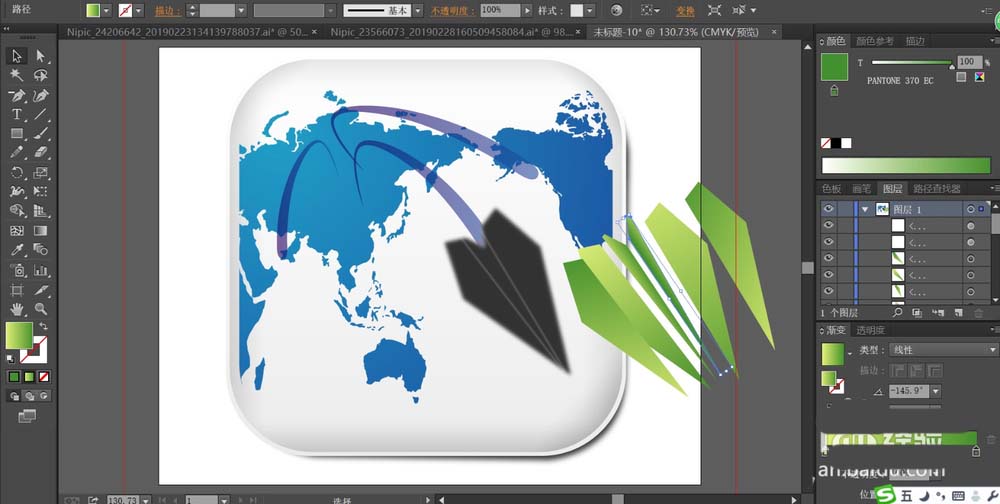Click the green fill swatch in Color panel
The height and width of the screenshot is (504, 1000).
(834, 67)
